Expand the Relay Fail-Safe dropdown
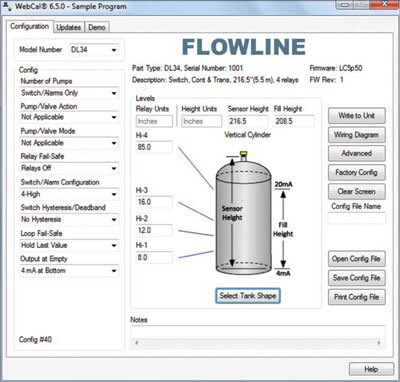 pyautogui.click(x=69, y=168)
